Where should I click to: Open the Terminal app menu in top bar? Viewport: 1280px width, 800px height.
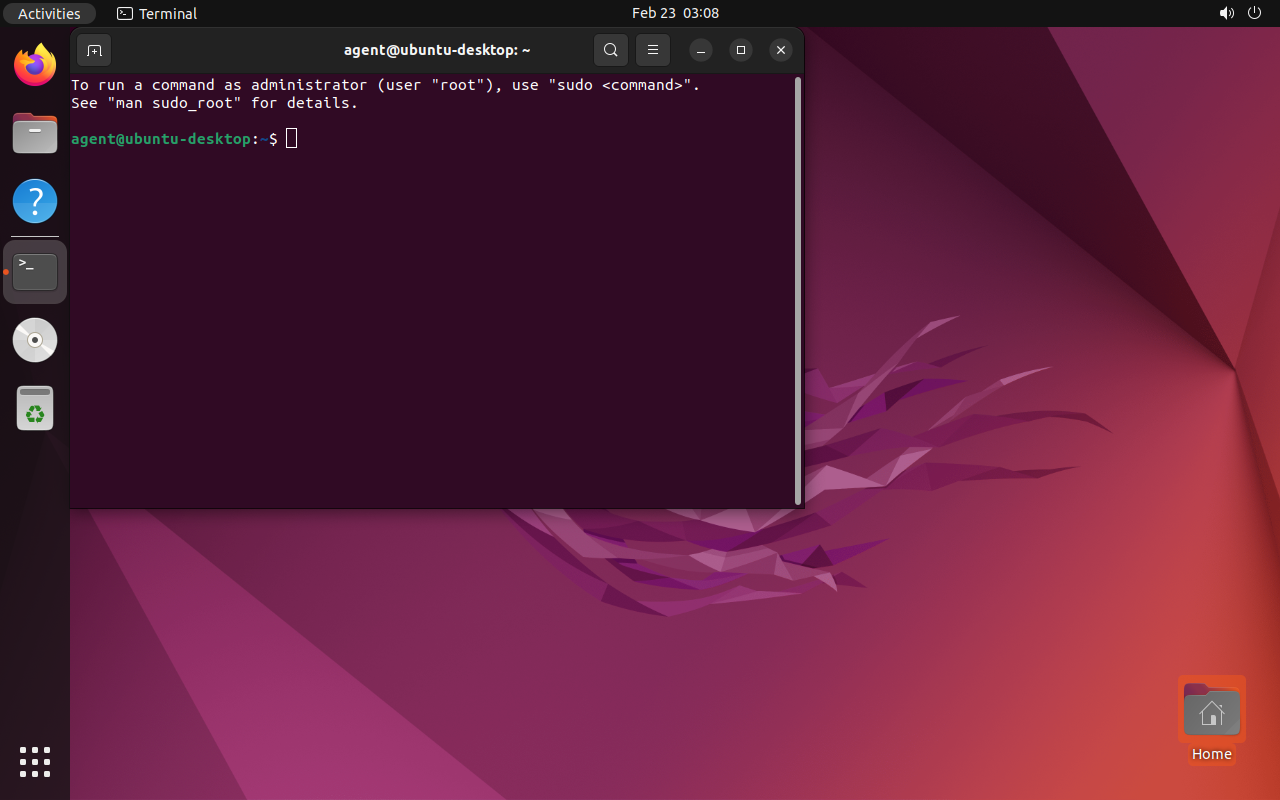point(157,13)
